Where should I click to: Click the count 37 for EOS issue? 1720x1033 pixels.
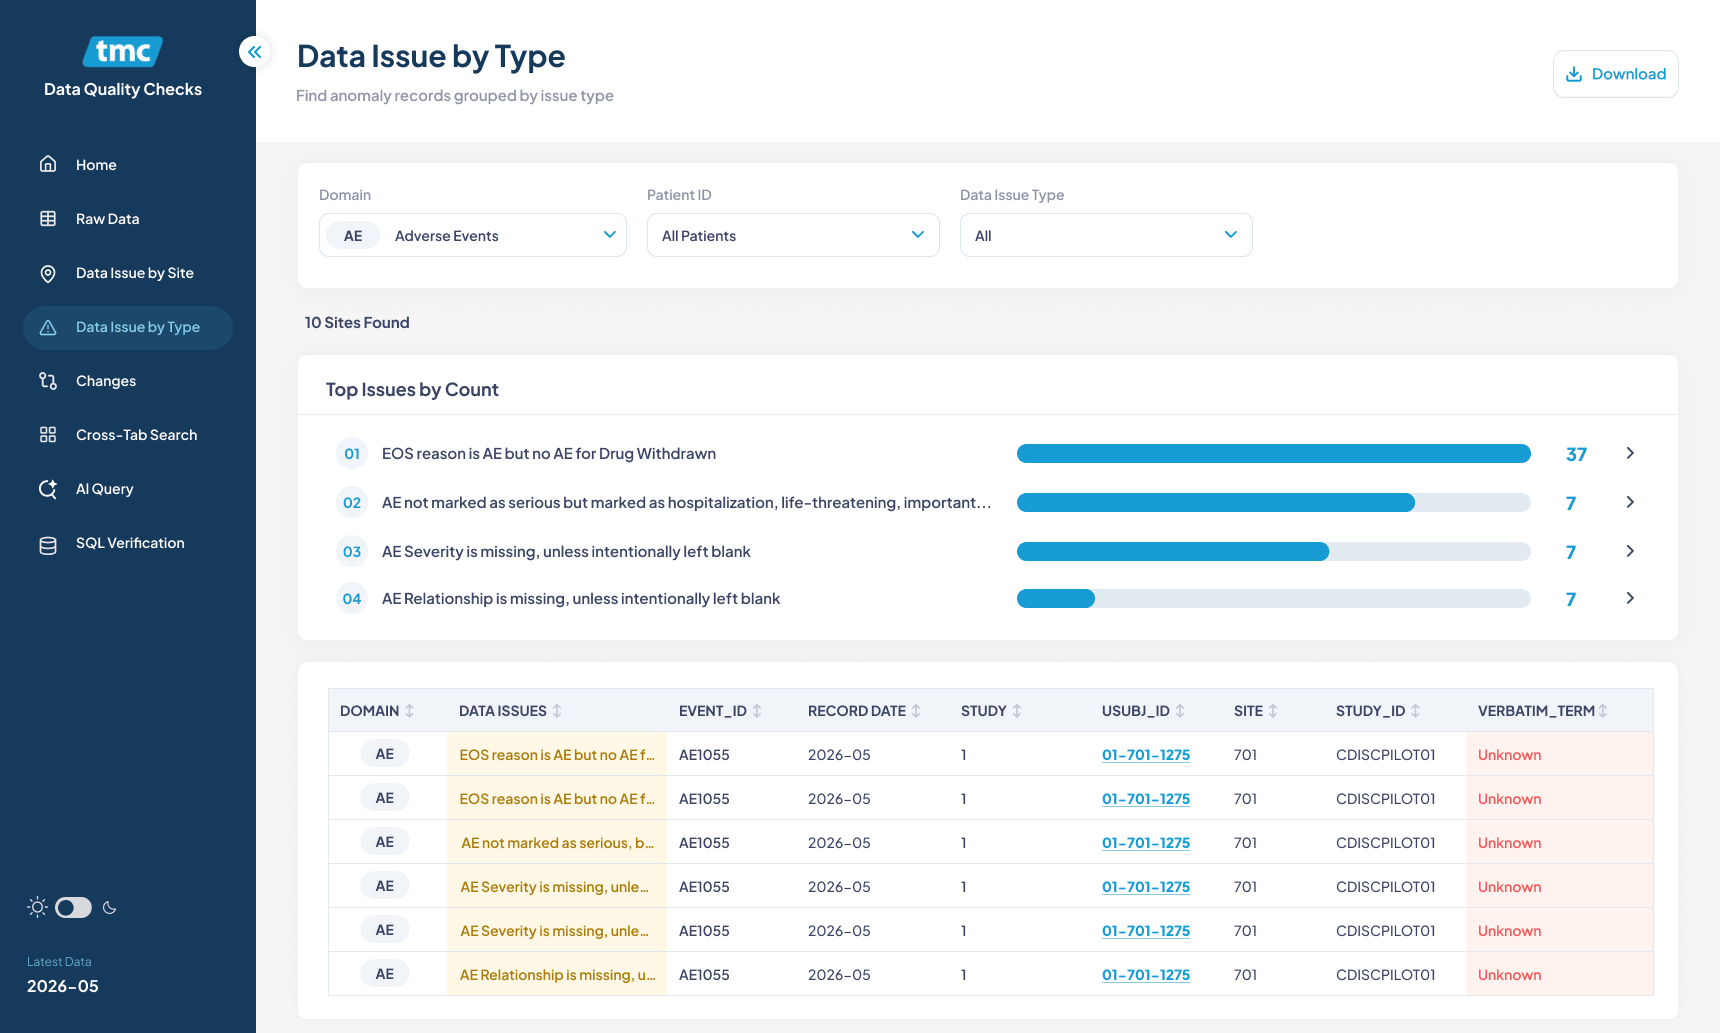1576,454
